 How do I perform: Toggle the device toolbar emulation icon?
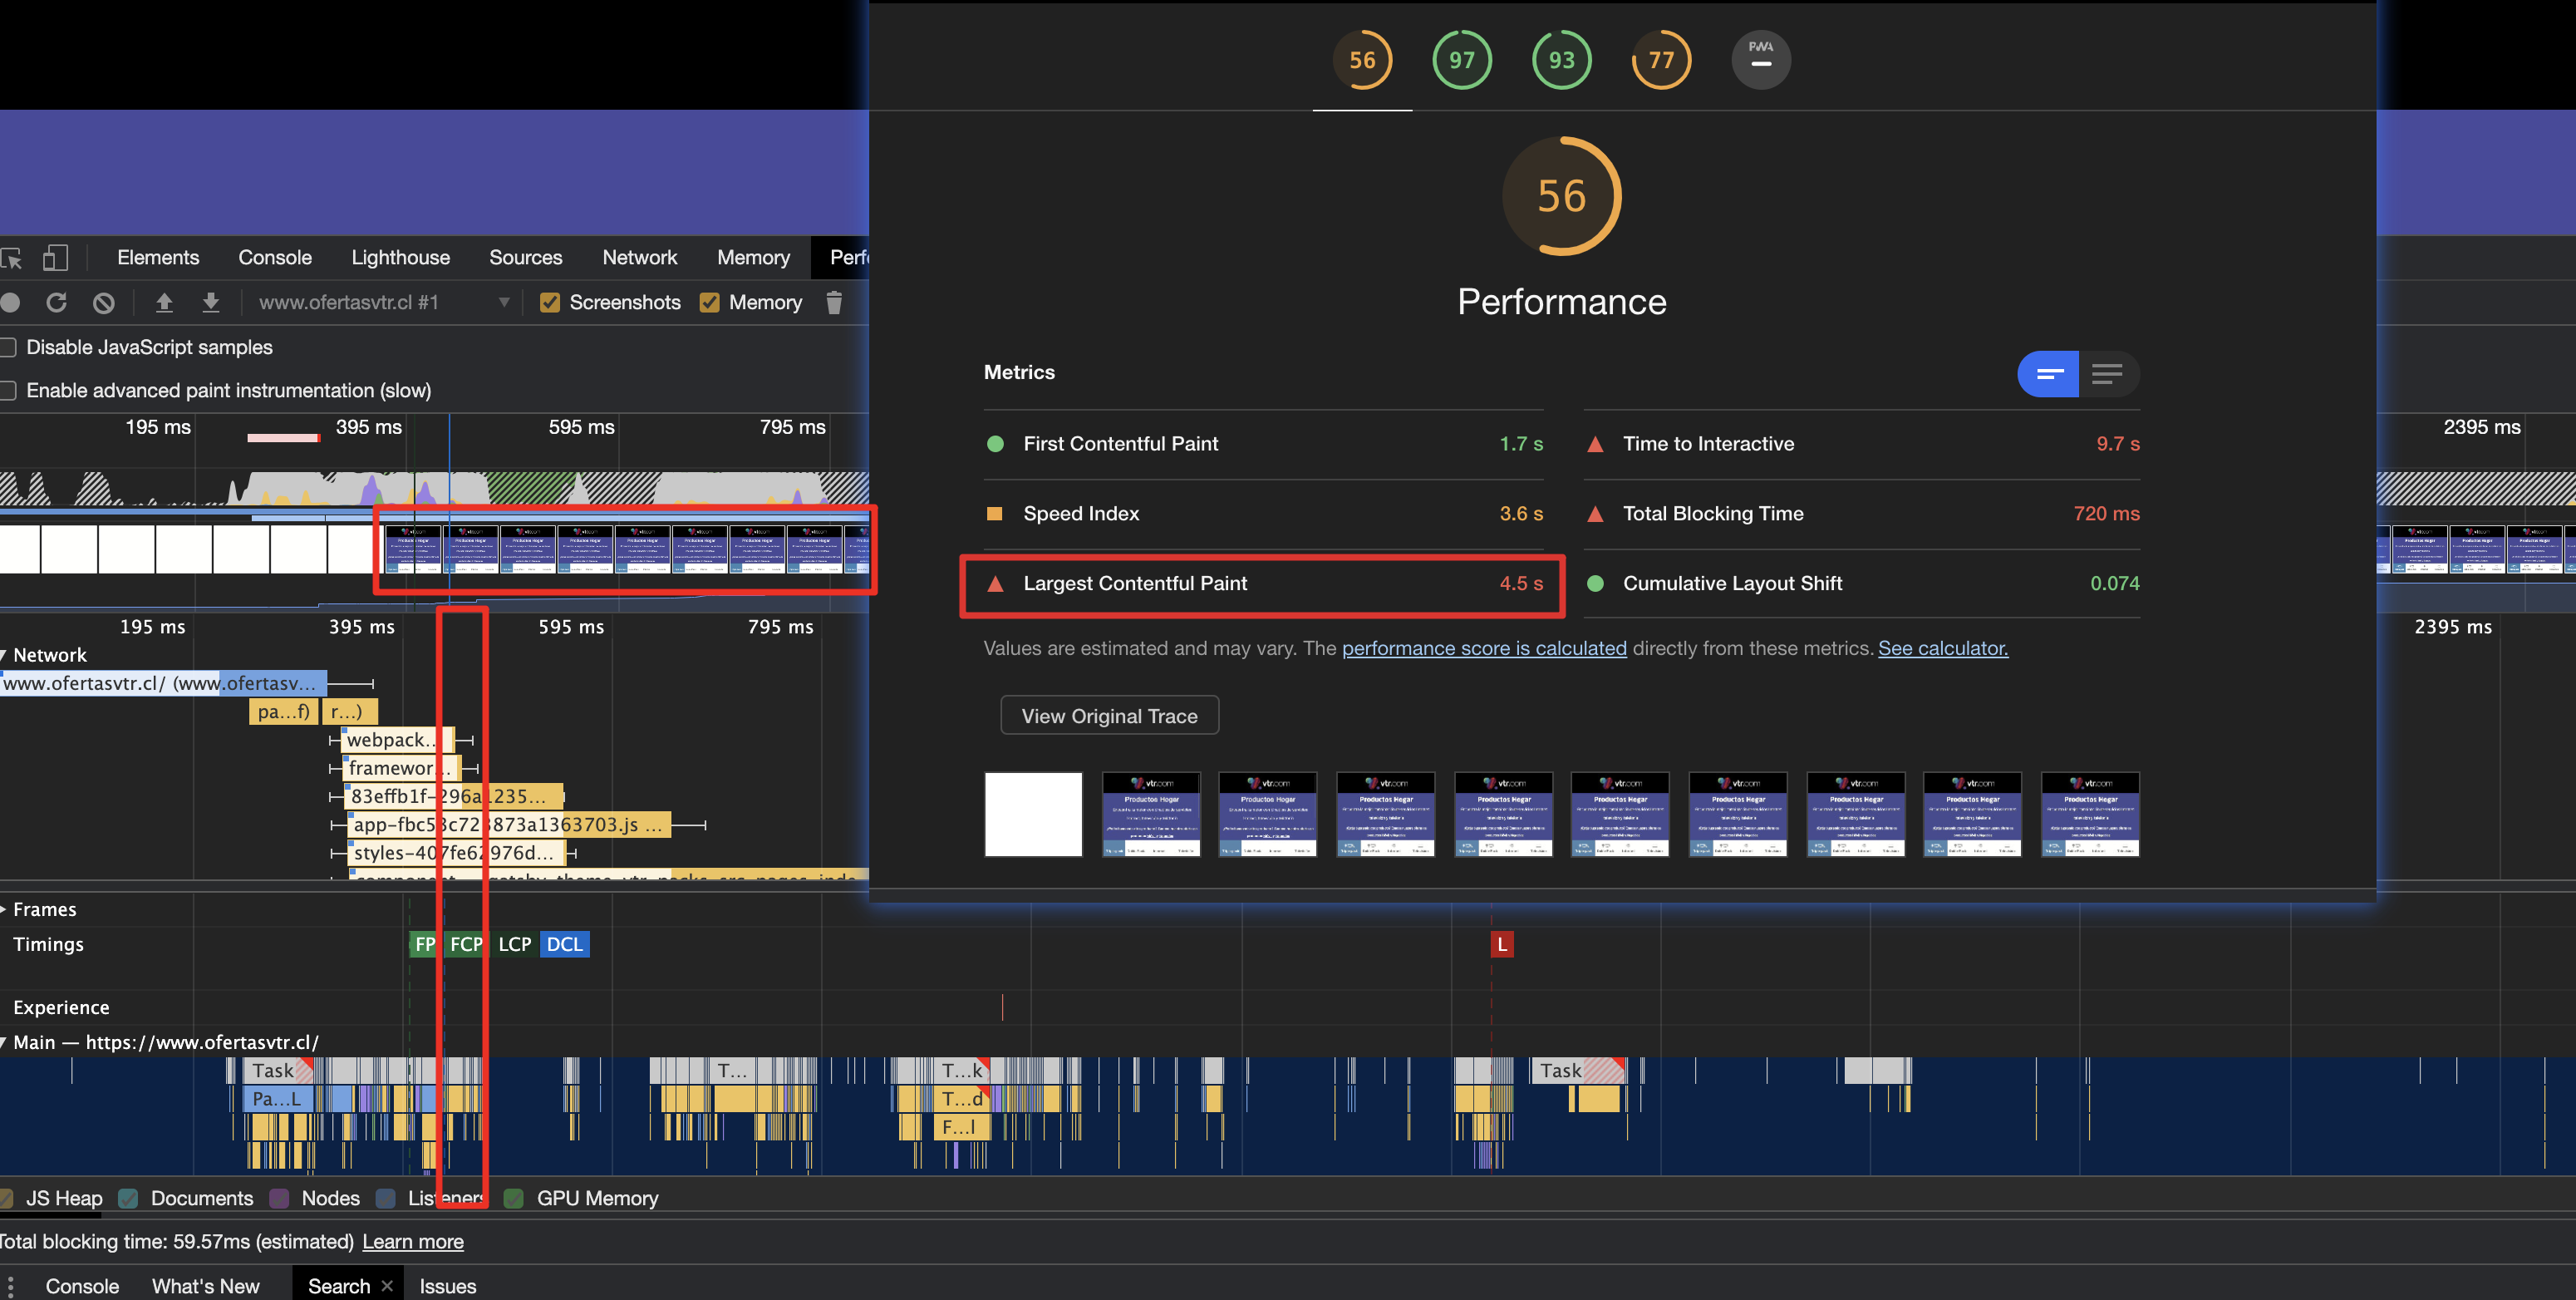coord(56,257)
